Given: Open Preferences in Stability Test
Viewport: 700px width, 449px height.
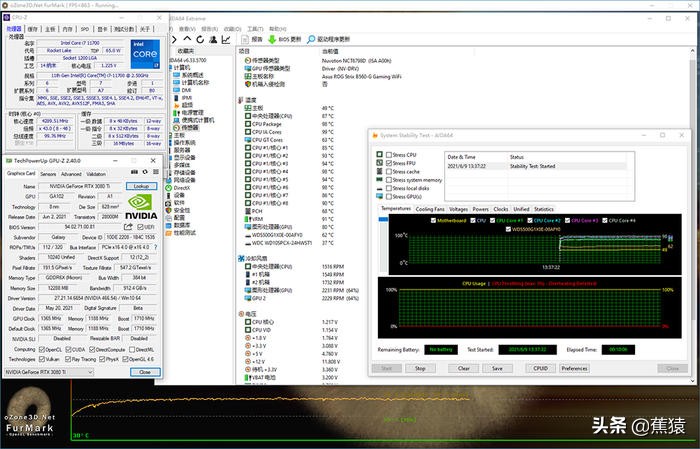Looking at the screenshot, I should pyautogui.click(x=575, y=368).
